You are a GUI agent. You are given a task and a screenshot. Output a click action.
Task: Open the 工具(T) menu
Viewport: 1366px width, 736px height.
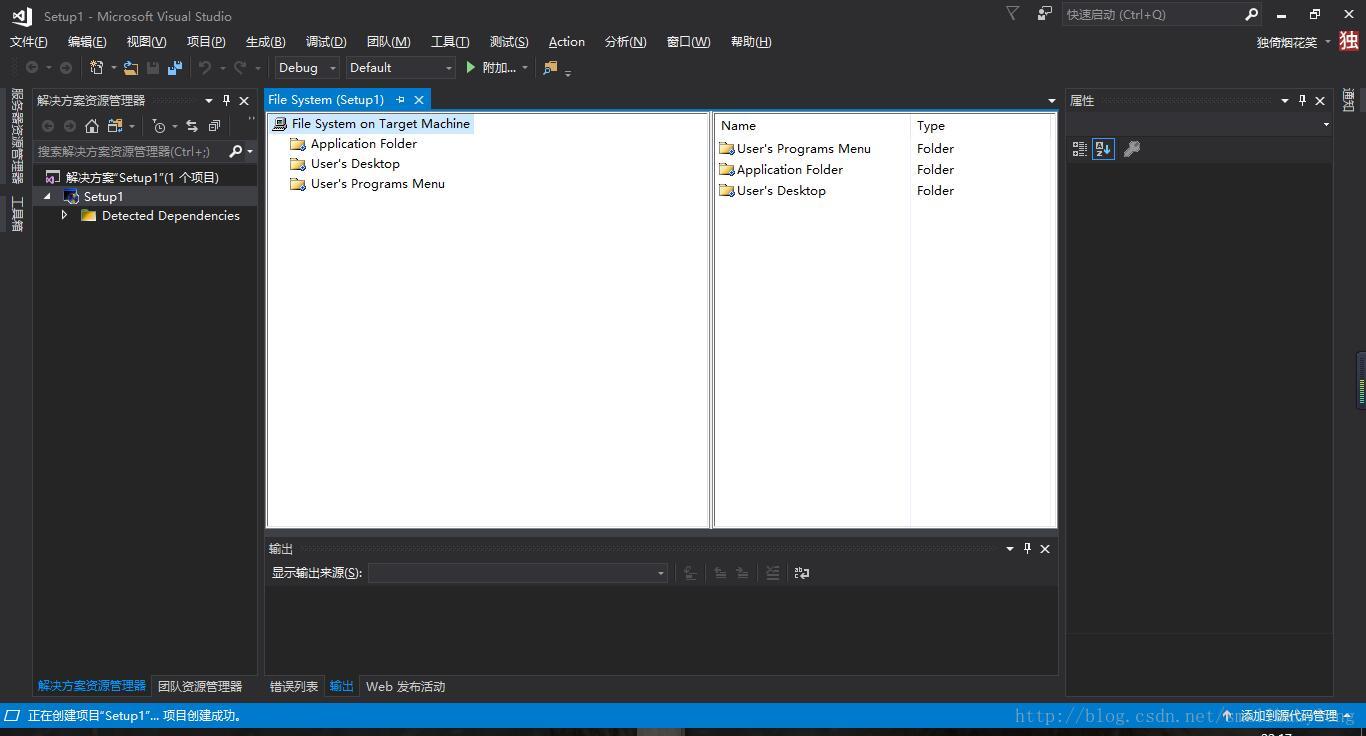(450, 42)
